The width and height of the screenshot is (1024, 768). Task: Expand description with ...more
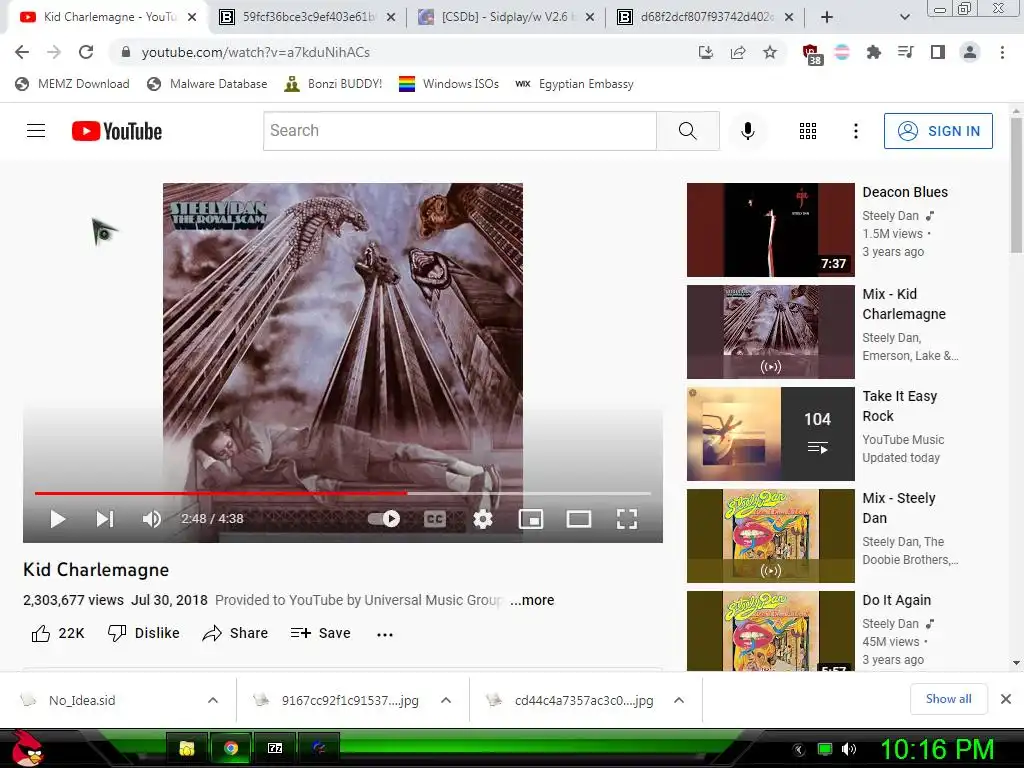(x=532, y=600)
